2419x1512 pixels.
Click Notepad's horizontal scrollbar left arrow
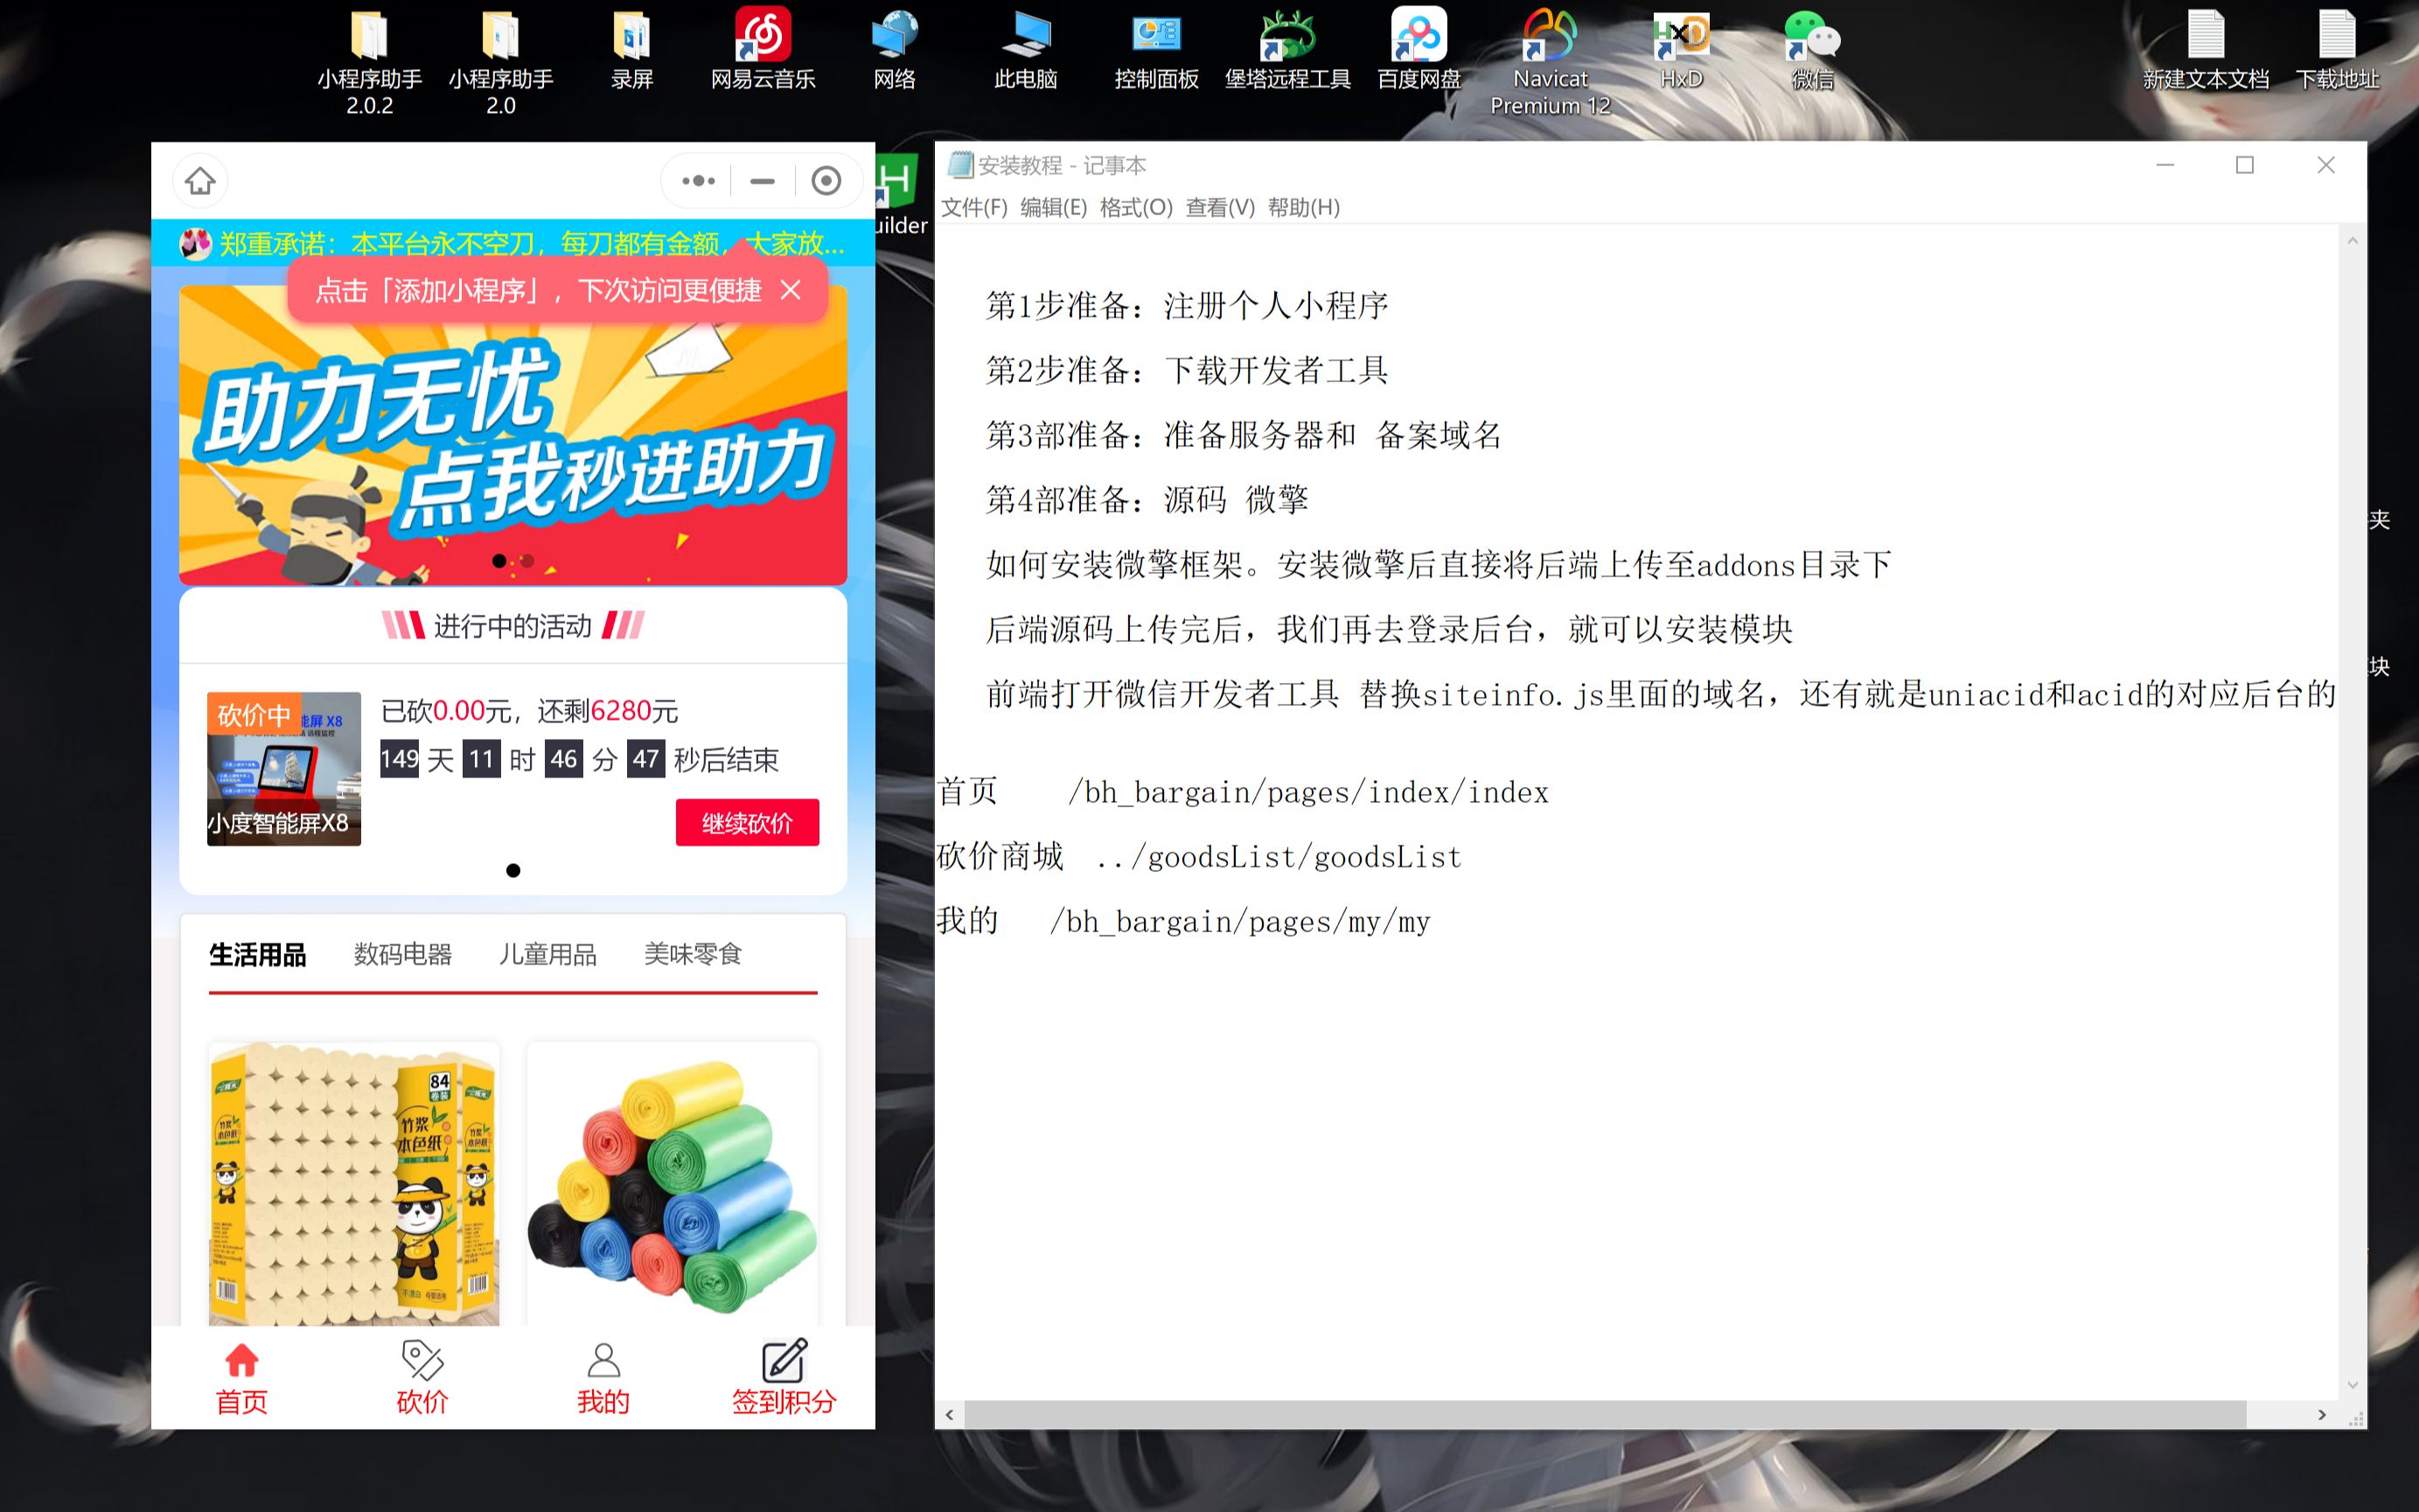tap(949, 1414)
